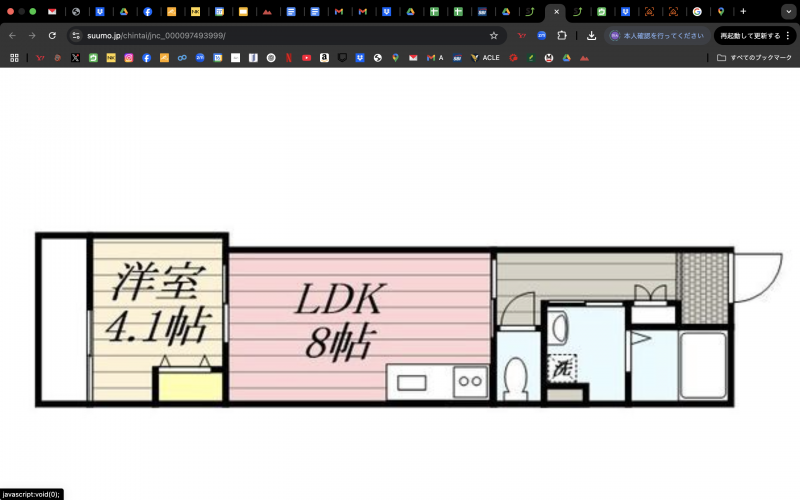Screen dimensions: 800x500
Task: Click the apps grid icon in bookmarks bar
Action: coord(14,58)
